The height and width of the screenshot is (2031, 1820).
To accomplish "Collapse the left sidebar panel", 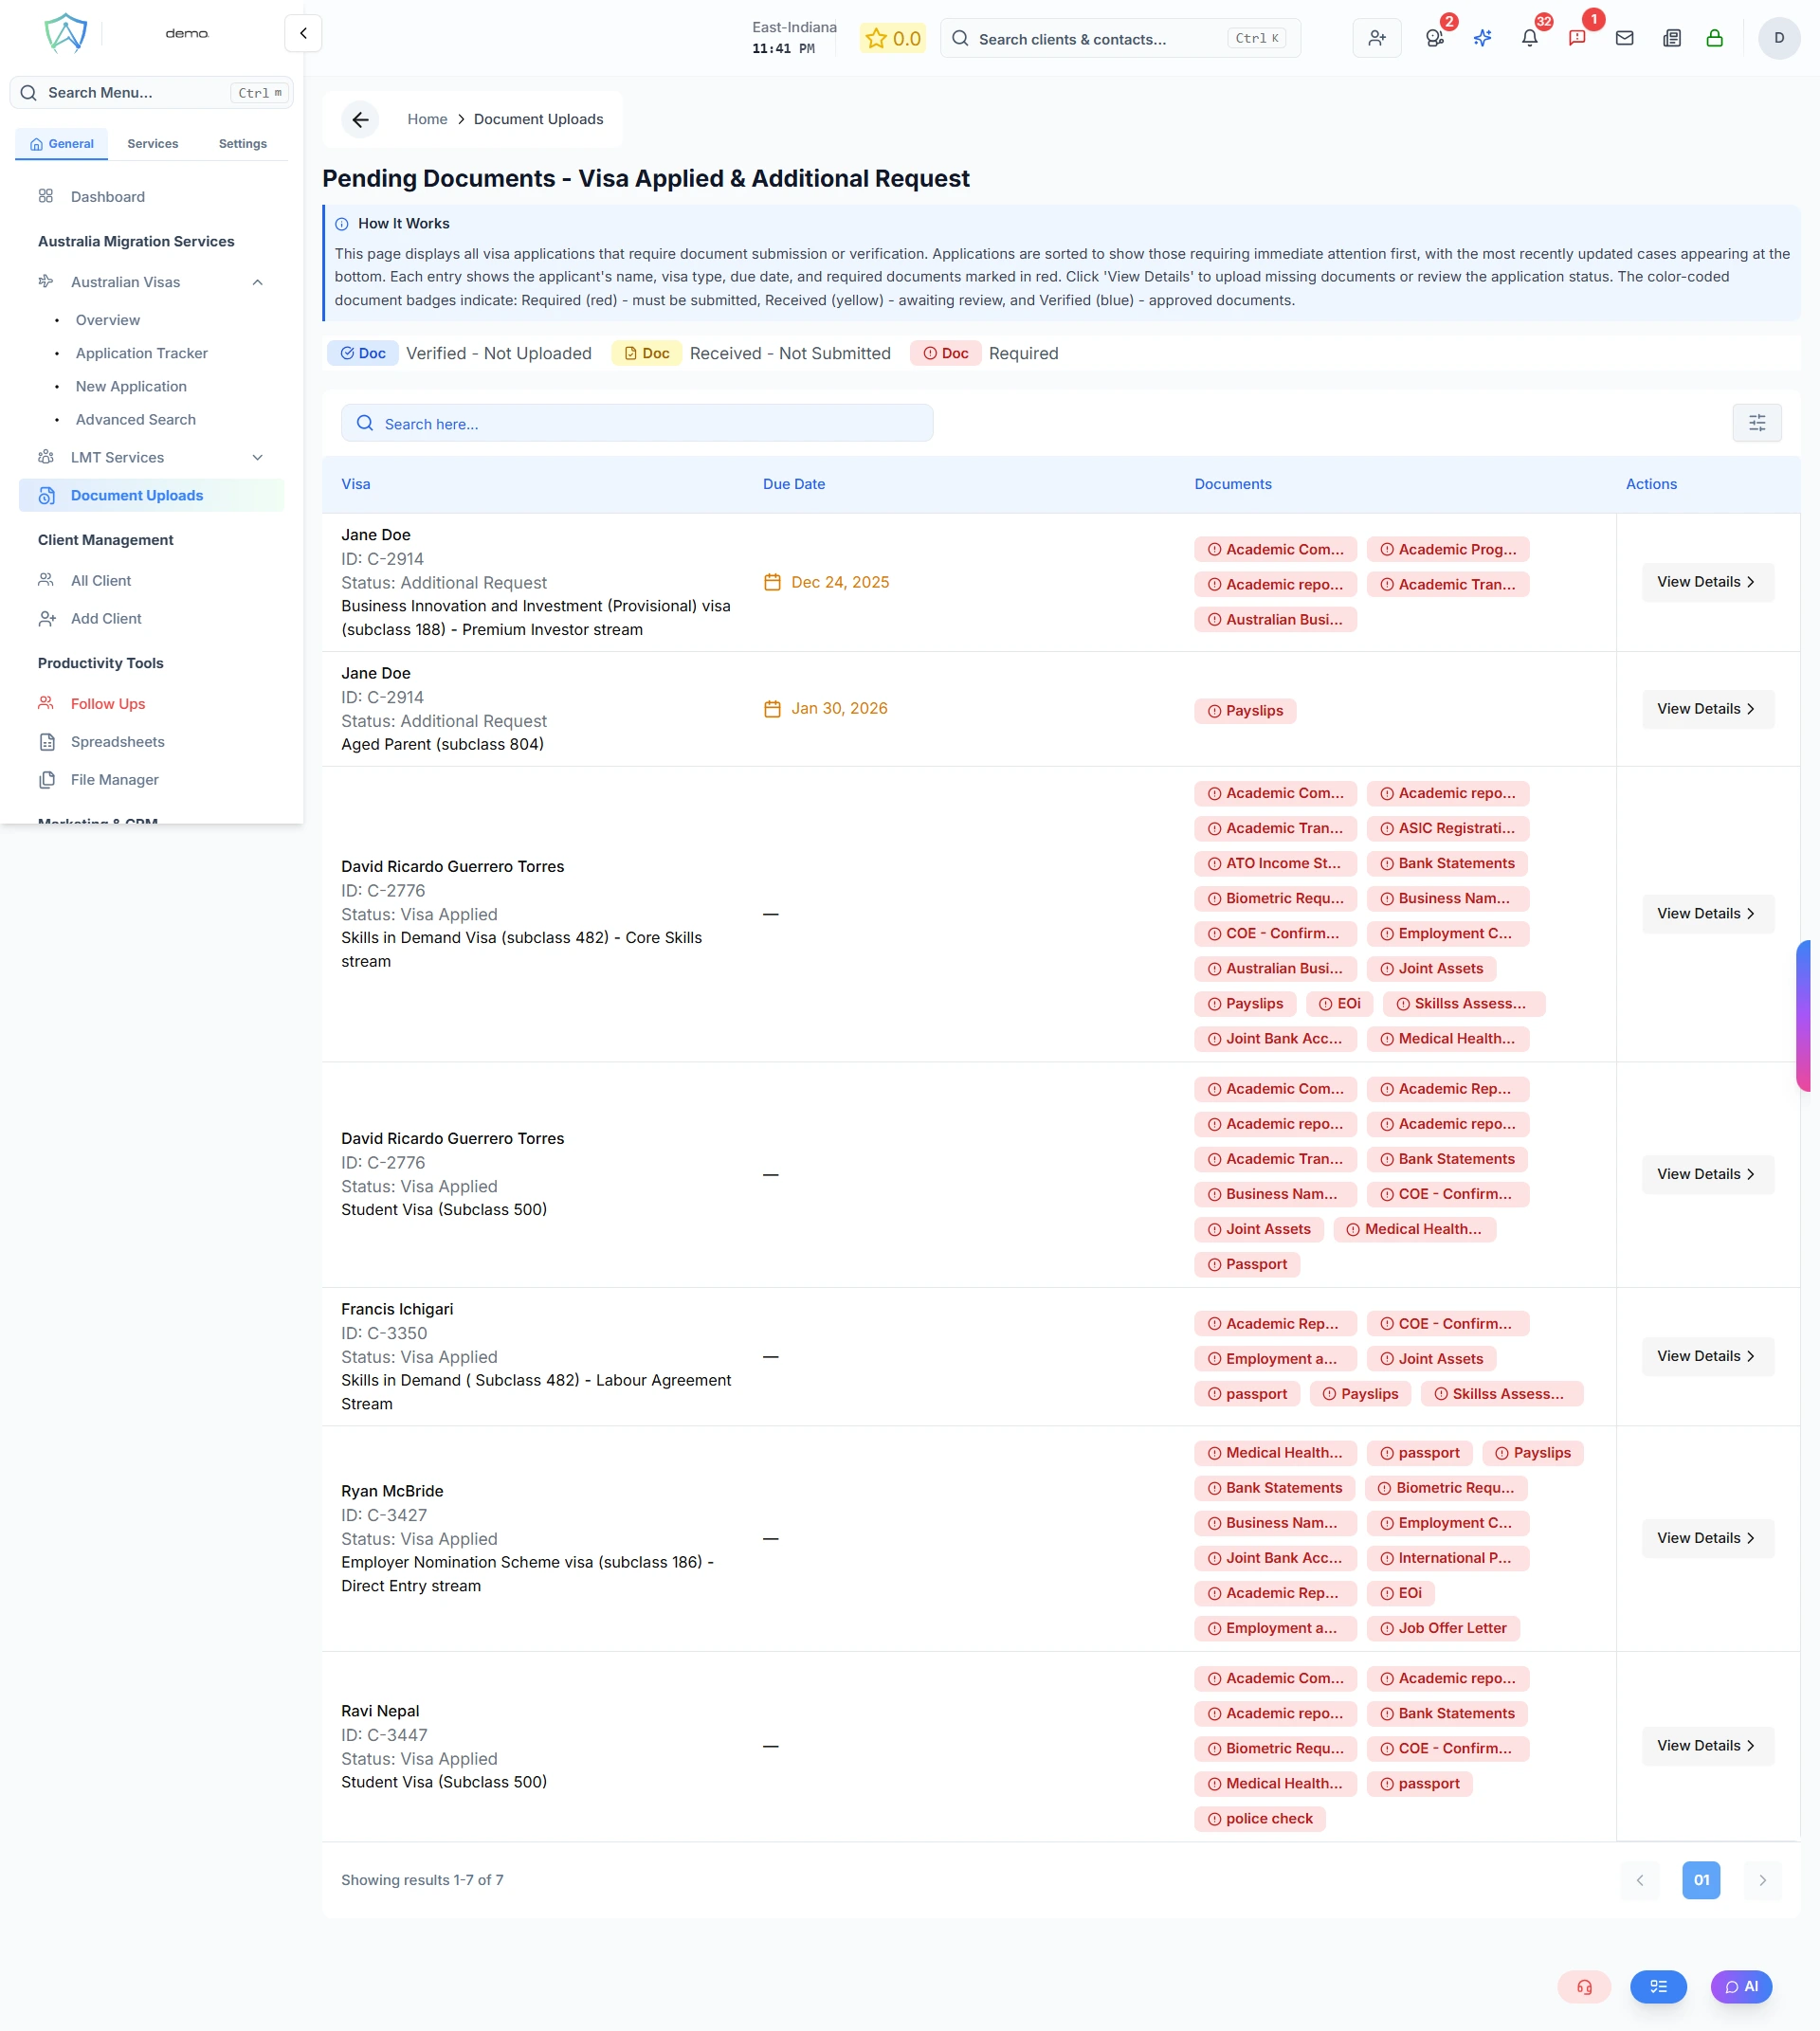I will click(302, 33).
